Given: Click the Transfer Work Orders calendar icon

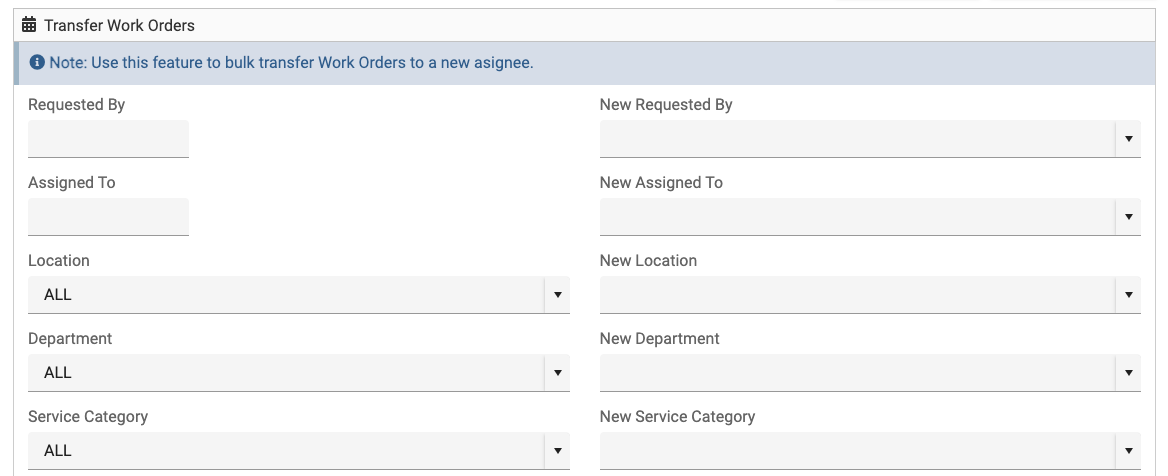Looking at the screenshot, I should (29, 25).
